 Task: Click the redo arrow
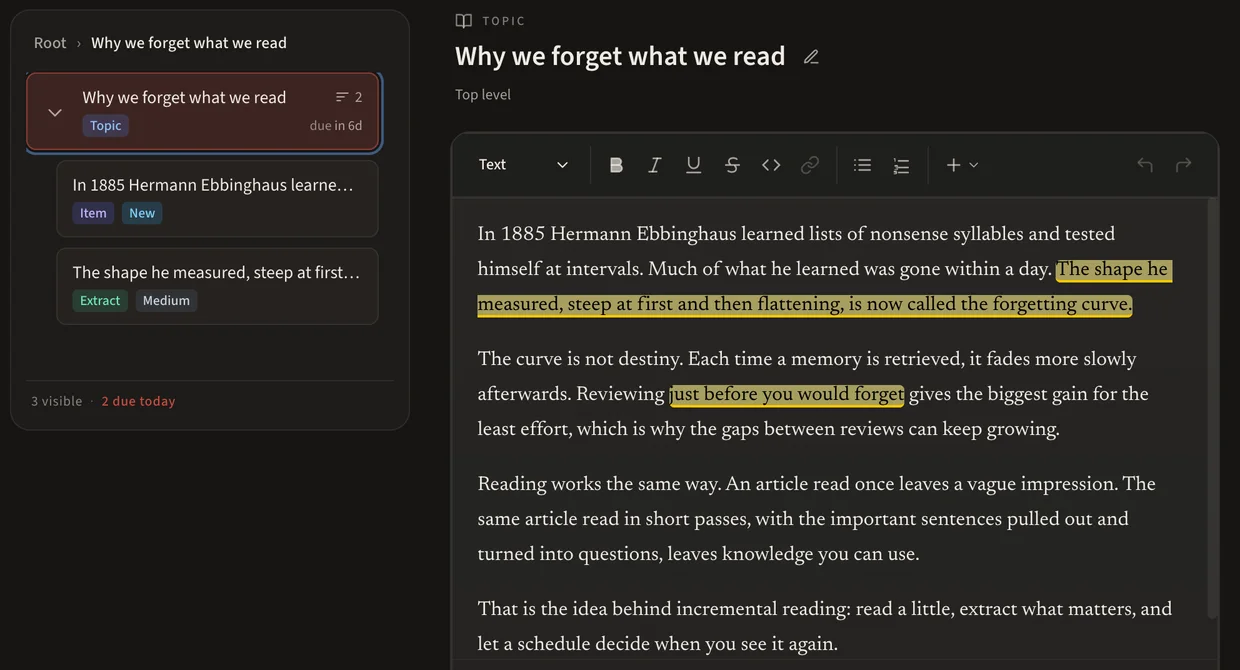click(1184, 165)
